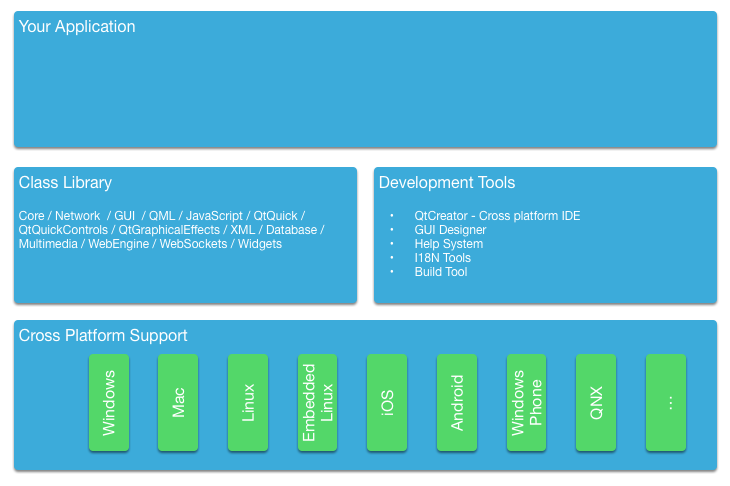Select the 'Build Tool' list item
This screenshot has height=486, width=730.
click(x=441, y=272)
